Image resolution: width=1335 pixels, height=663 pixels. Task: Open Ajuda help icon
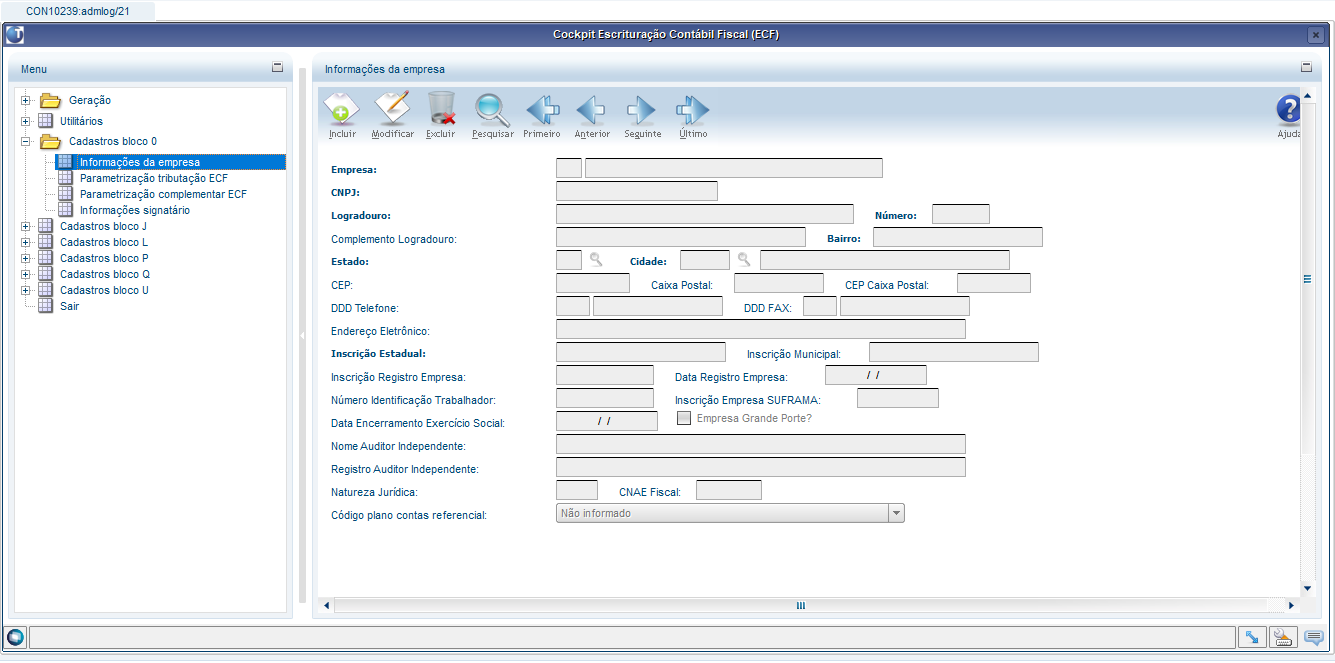pos(1288,110)
